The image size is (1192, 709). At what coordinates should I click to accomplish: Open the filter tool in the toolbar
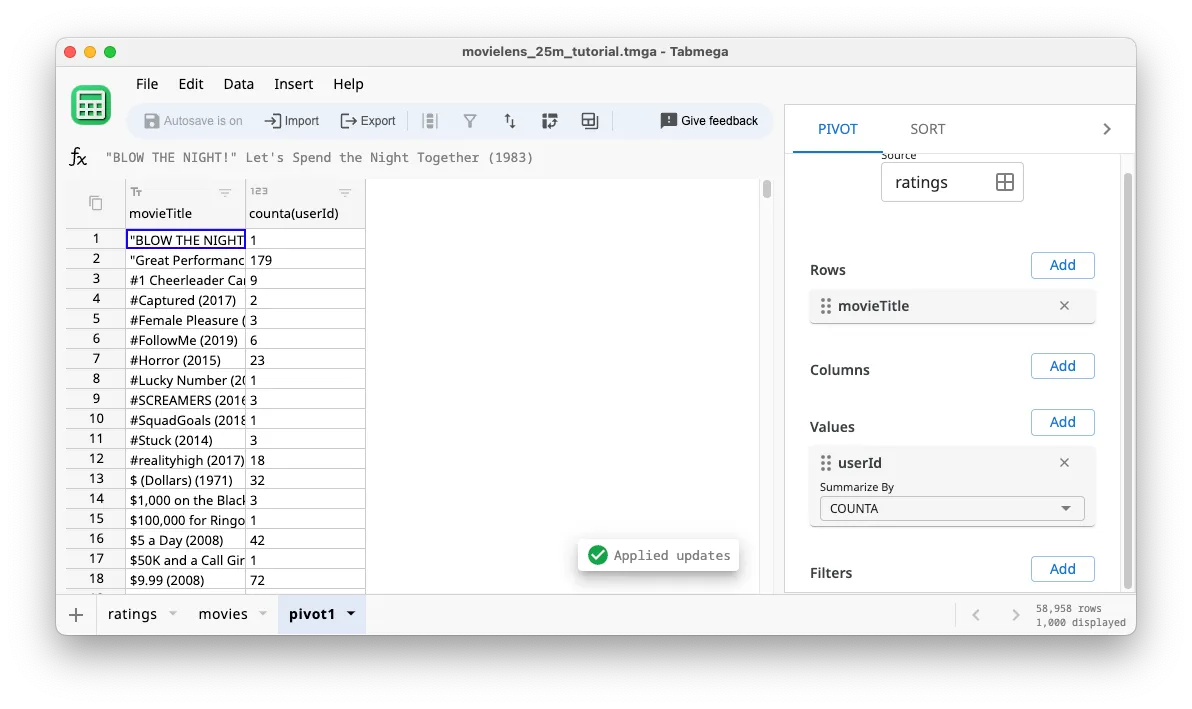470,120
